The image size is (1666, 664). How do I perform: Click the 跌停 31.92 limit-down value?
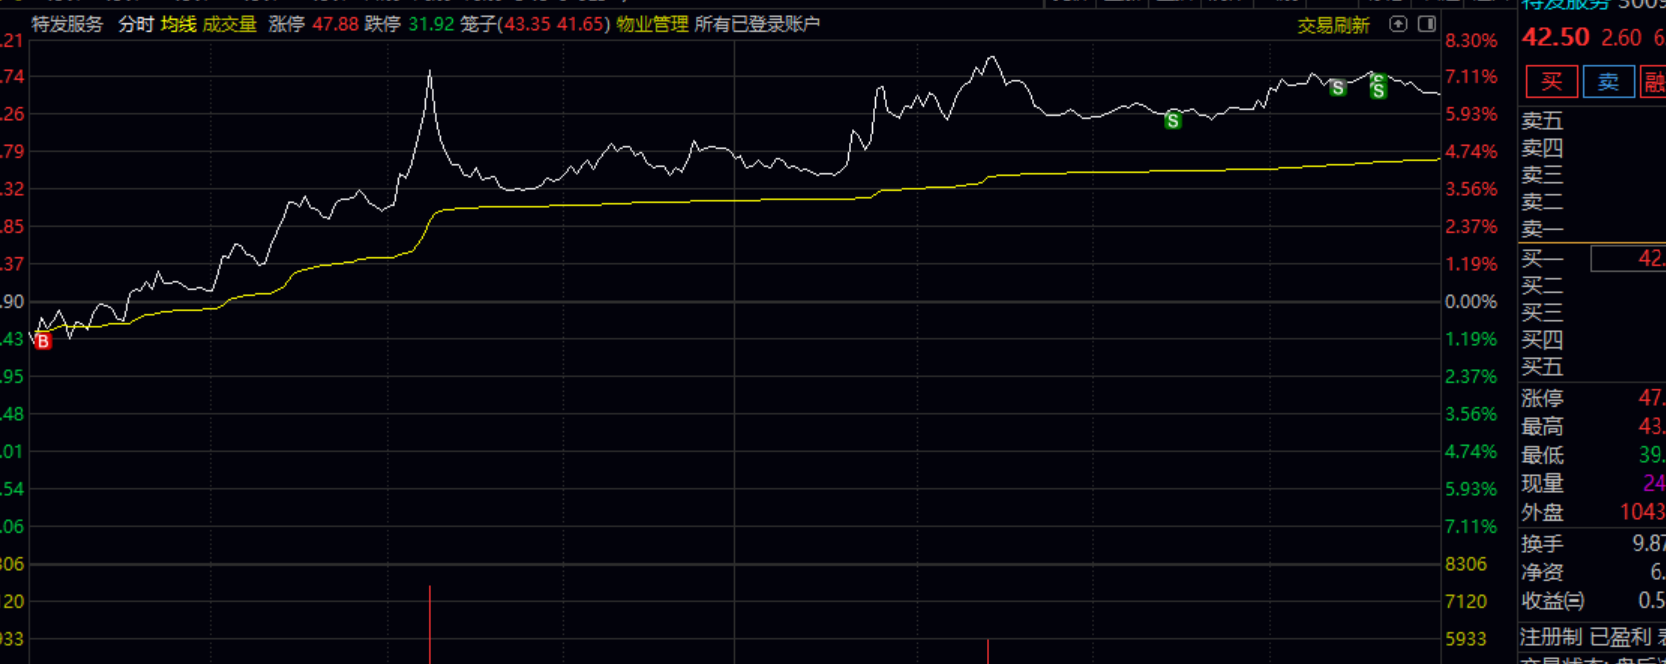pyautogui.click(x=409, y=24)
